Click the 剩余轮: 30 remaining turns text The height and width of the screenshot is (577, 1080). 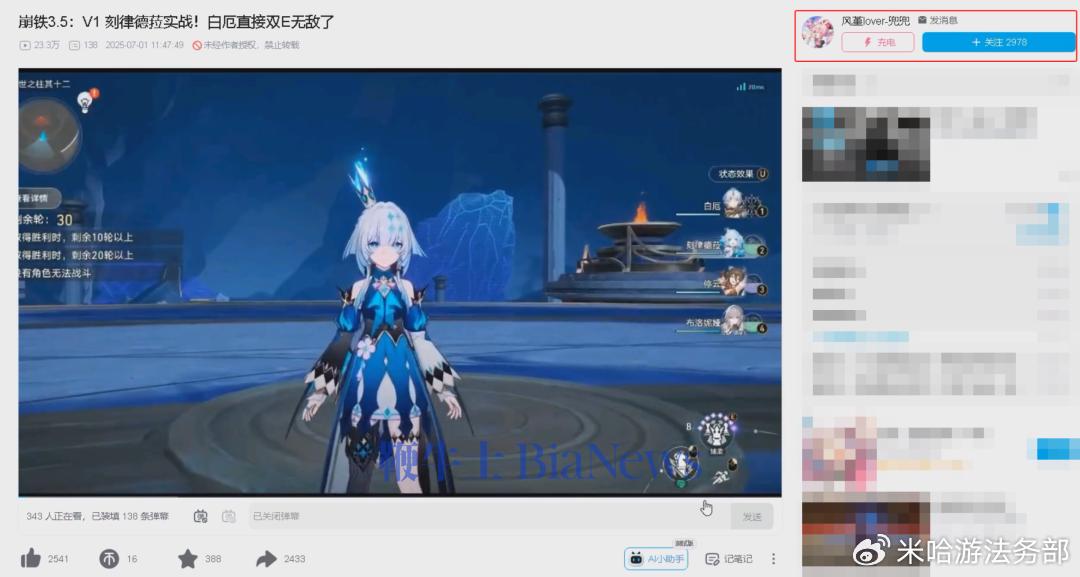(x=45, y=220)
